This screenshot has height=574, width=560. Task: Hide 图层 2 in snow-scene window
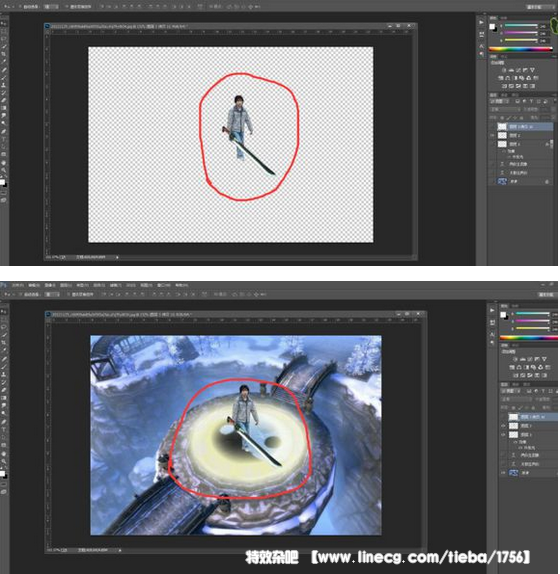click(x=503, y=426)
